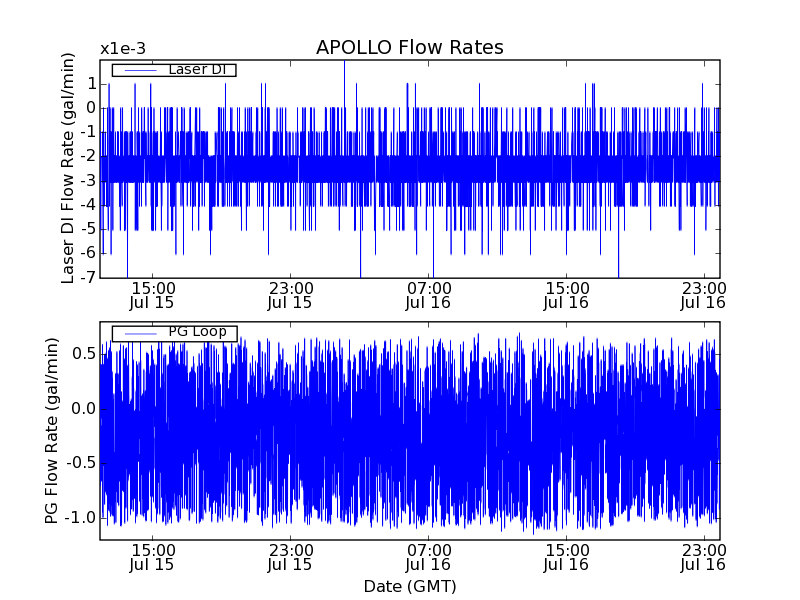Click top plot's "15:00 Jul 15" tick label

(x=152, y=294)
